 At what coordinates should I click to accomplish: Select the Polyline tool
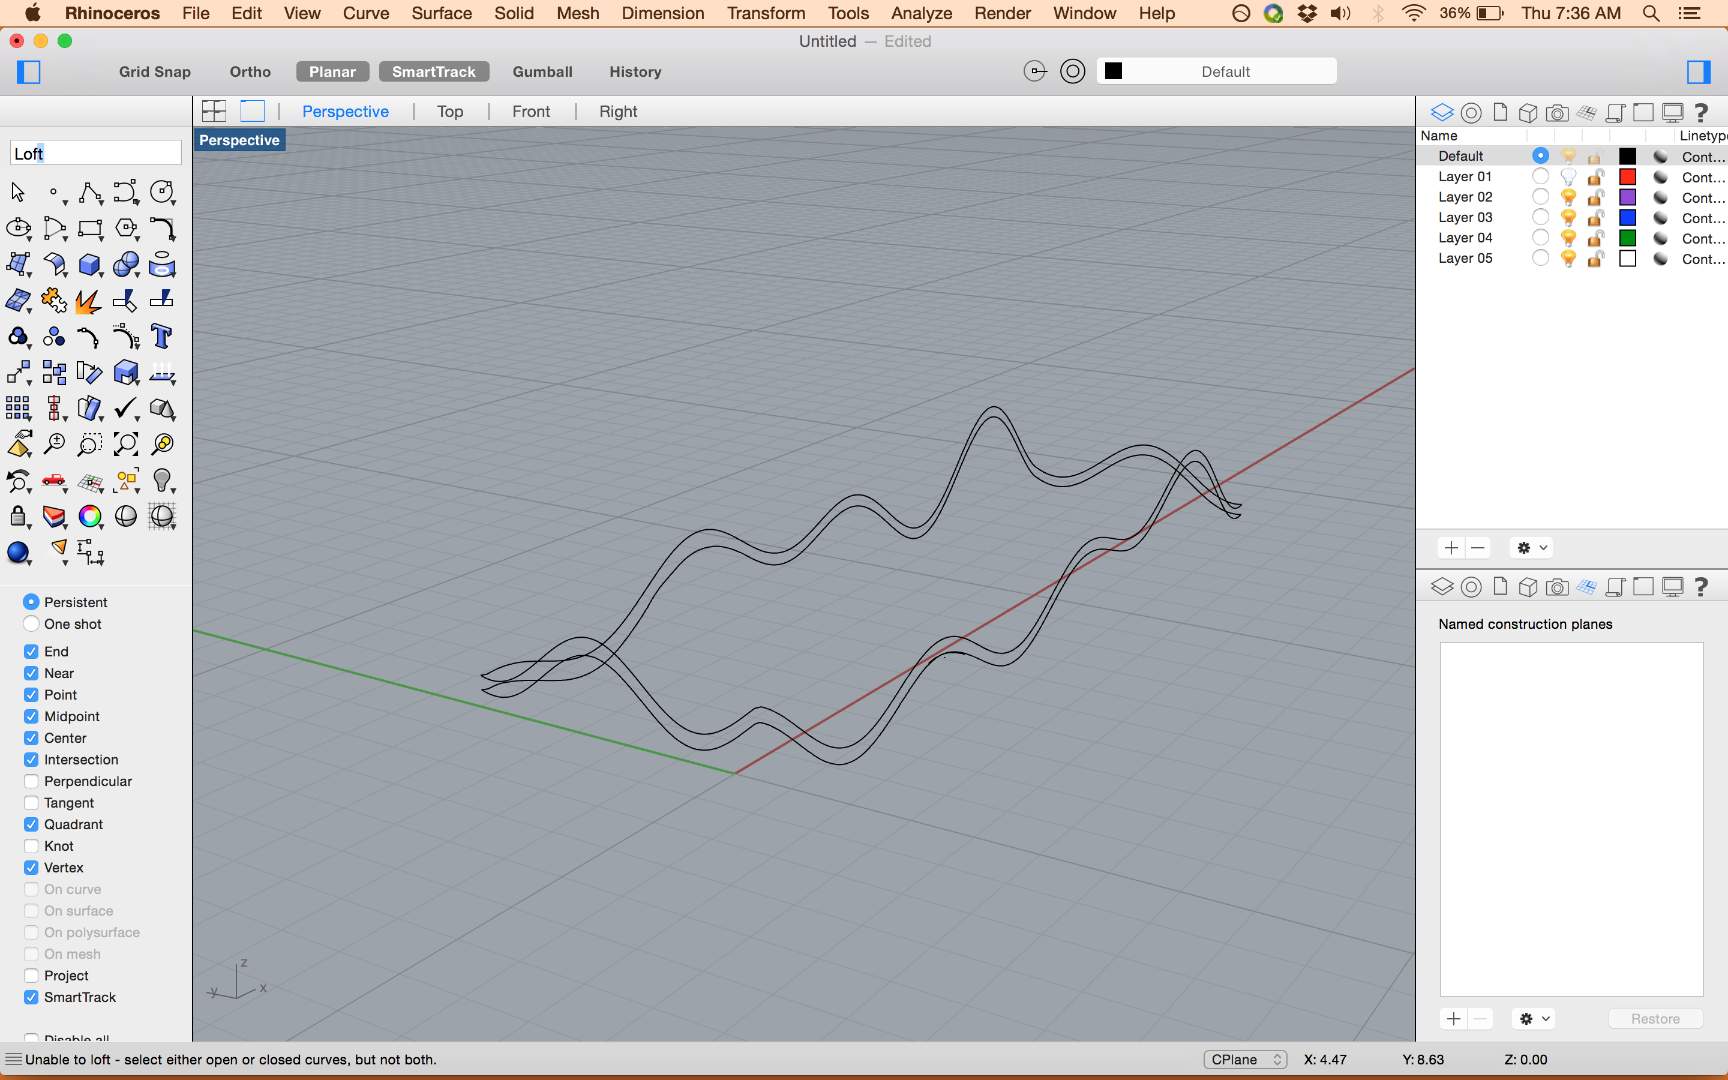[90, 192]
